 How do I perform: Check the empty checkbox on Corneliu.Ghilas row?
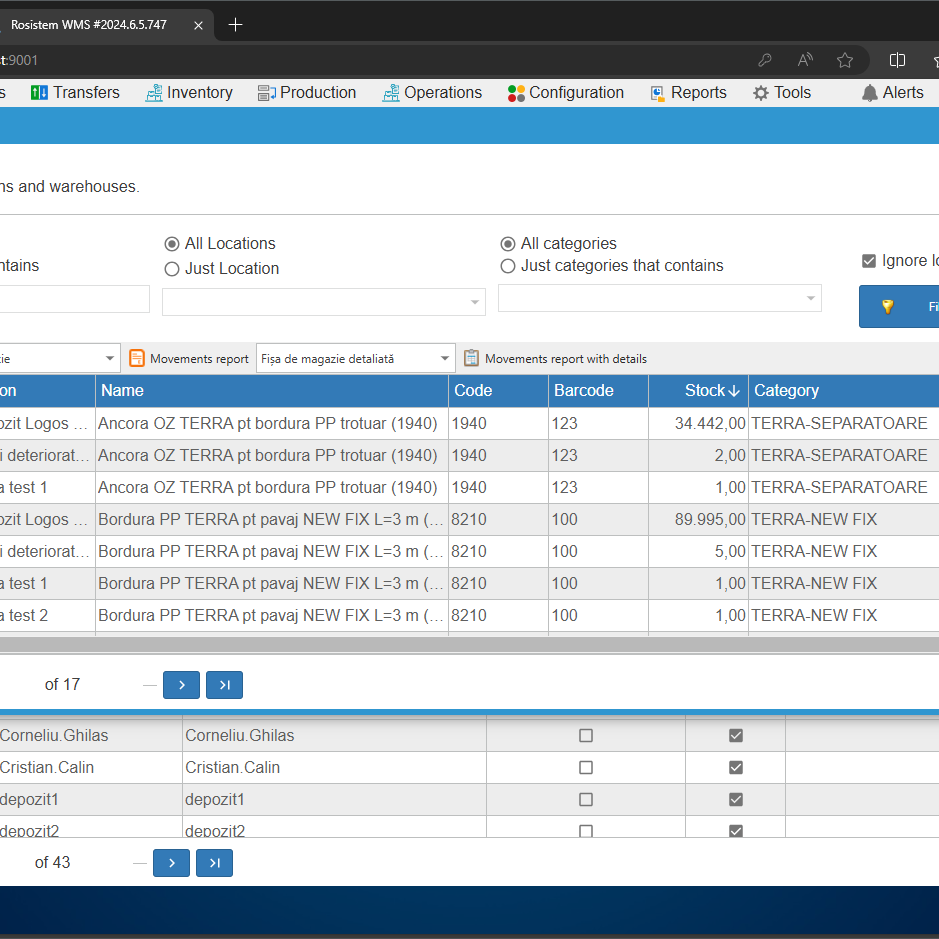[585, 735]
